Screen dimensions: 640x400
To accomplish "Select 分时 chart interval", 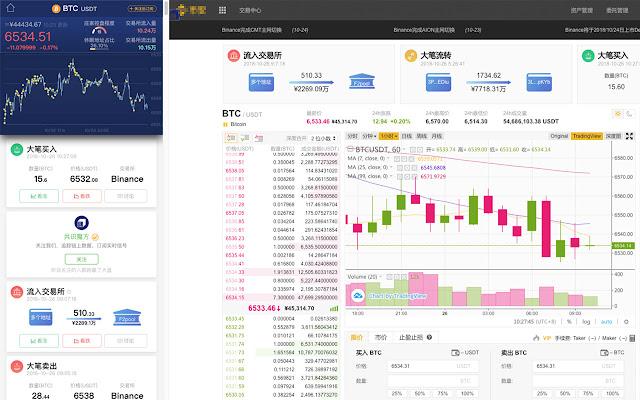I will point(353,136).
